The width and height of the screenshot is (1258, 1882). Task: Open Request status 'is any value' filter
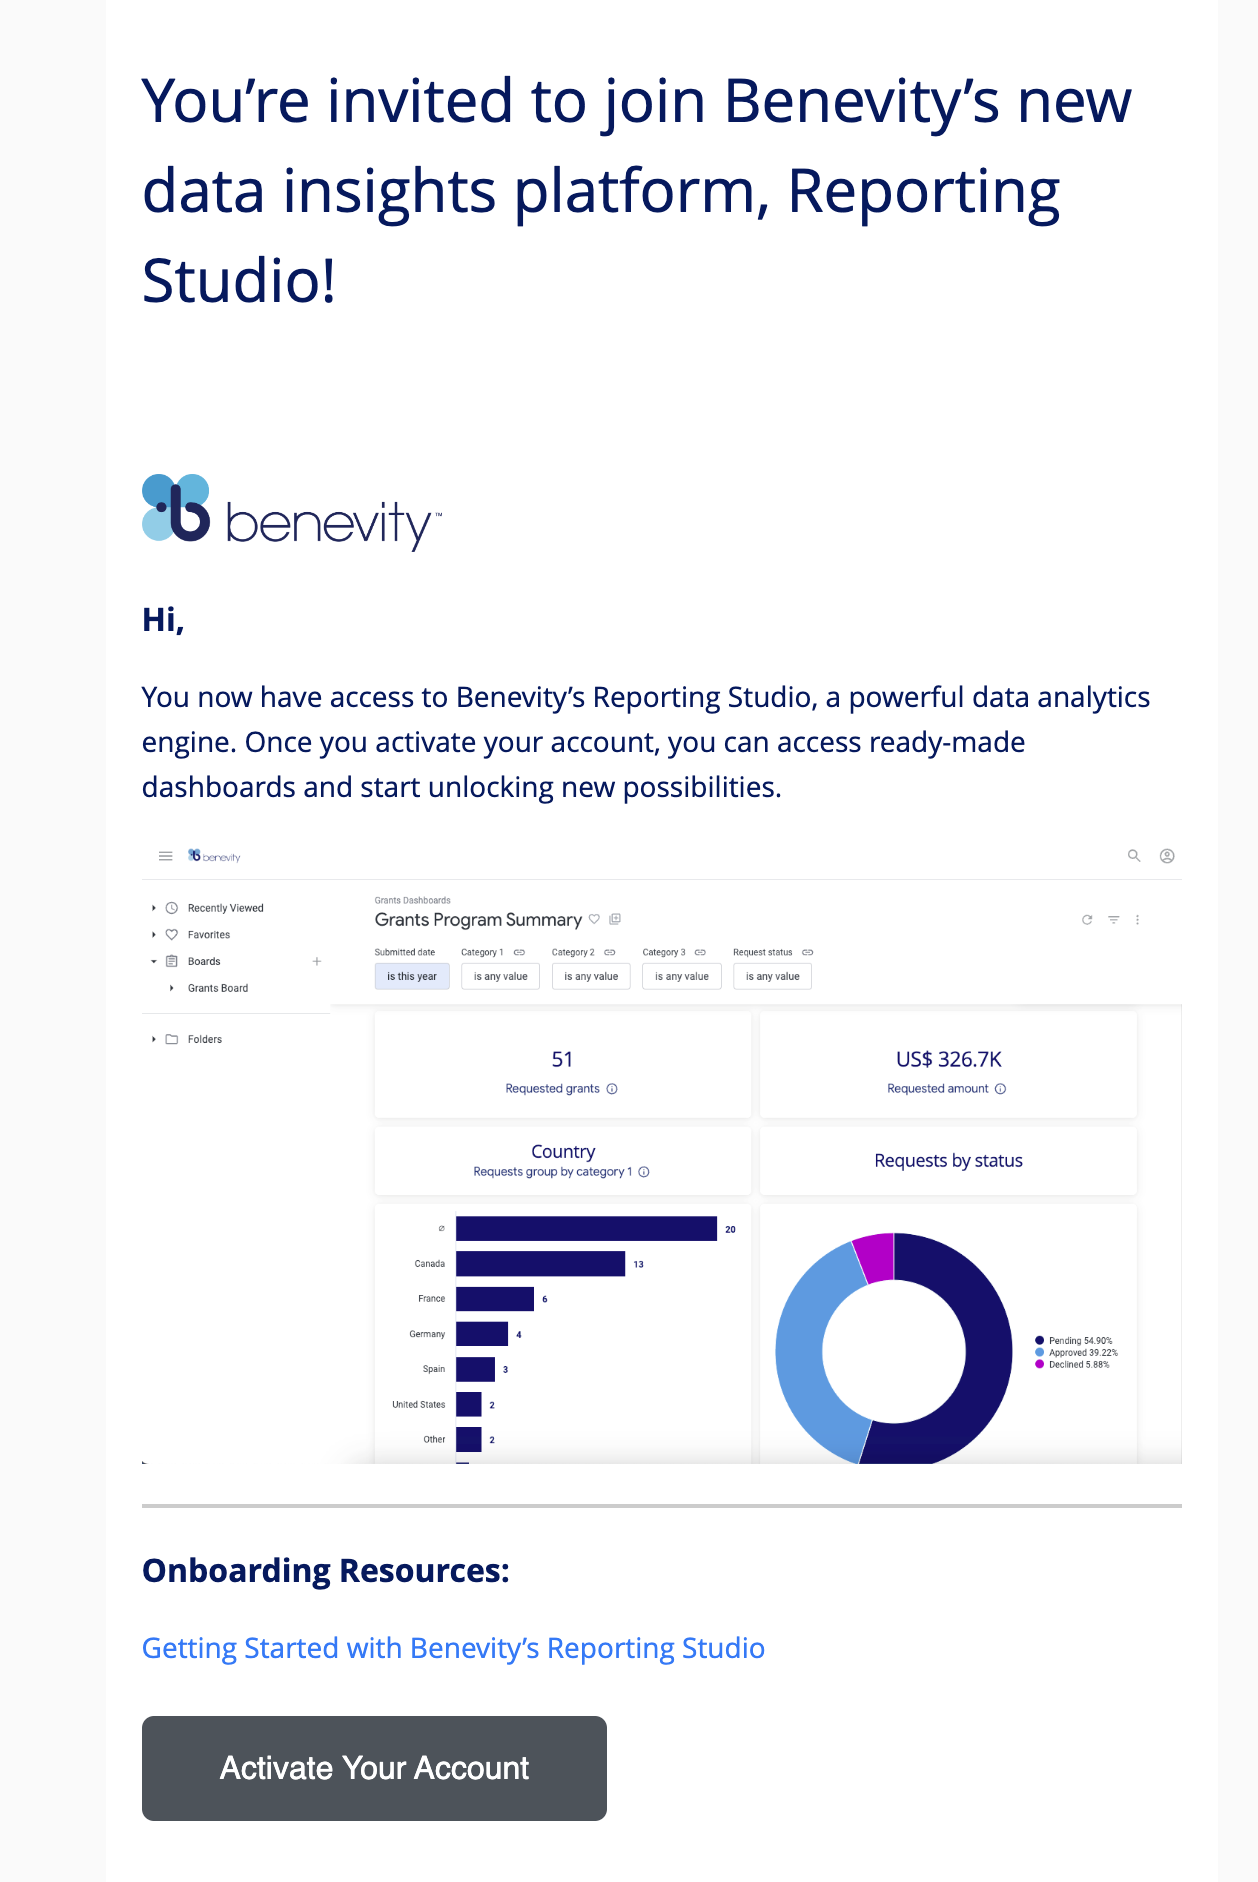click(x=772, y=976)
